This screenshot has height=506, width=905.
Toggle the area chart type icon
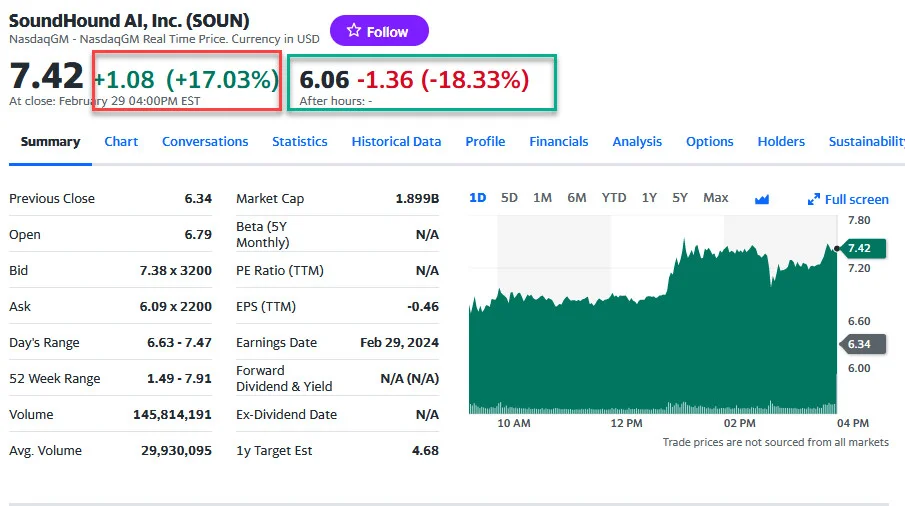point(762,200)
